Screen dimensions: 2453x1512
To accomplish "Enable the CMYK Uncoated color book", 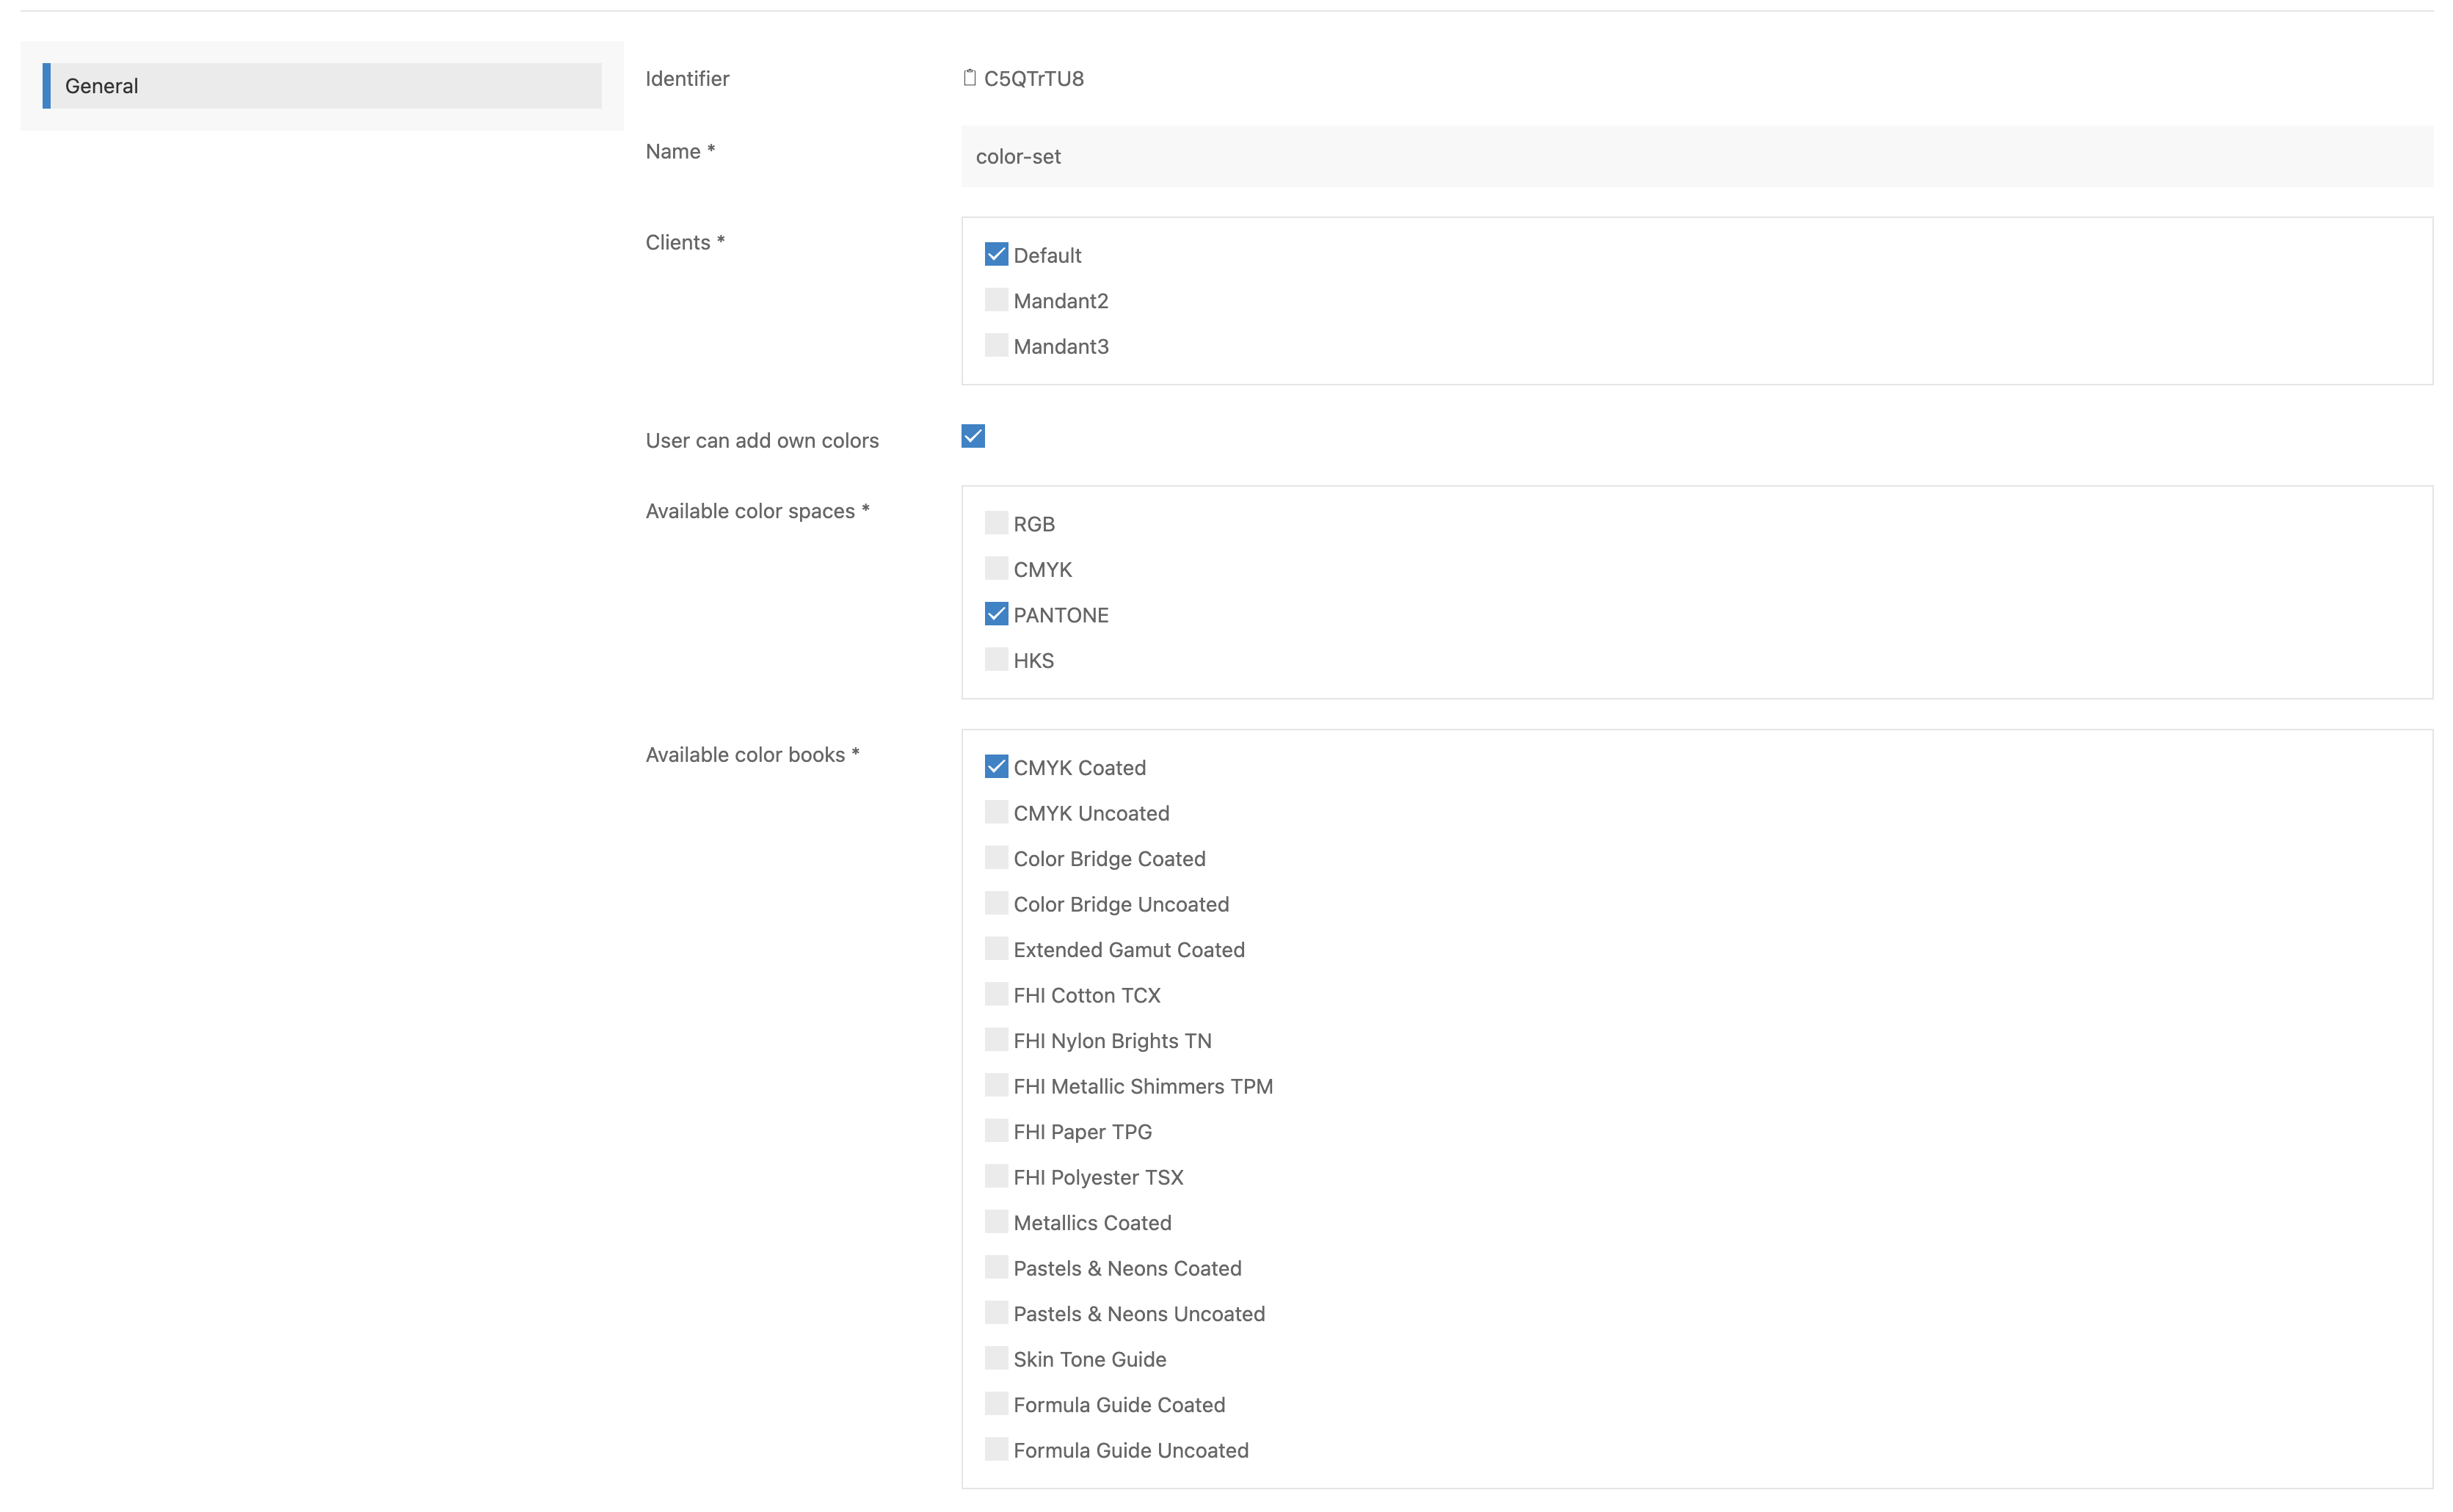I will (995, 812).
